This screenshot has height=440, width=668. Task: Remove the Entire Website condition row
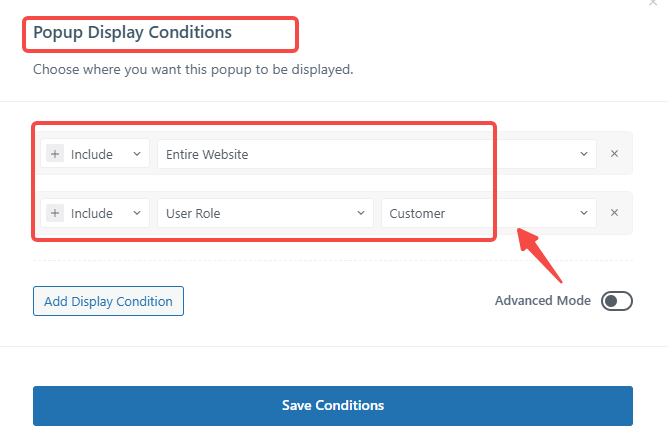(615, 154)
